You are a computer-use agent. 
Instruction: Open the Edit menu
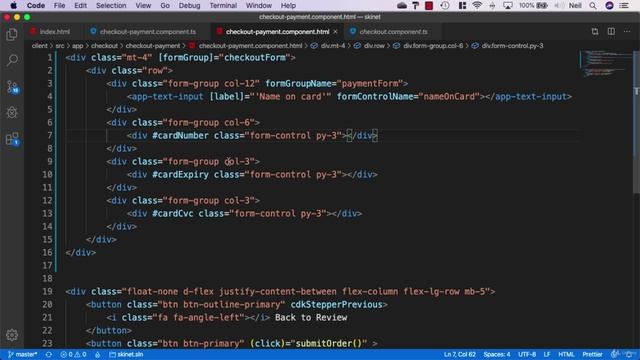pos(80,5)
